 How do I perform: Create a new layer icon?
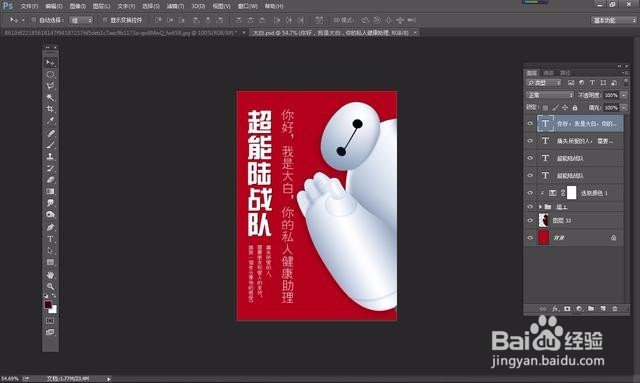pyautogui.click(x=603, y=309)
